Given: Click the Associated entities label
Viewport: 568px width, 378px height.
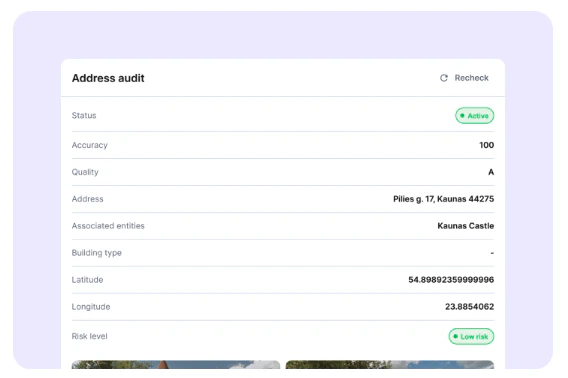Looking at the screenshot, I should coord(108,226).
